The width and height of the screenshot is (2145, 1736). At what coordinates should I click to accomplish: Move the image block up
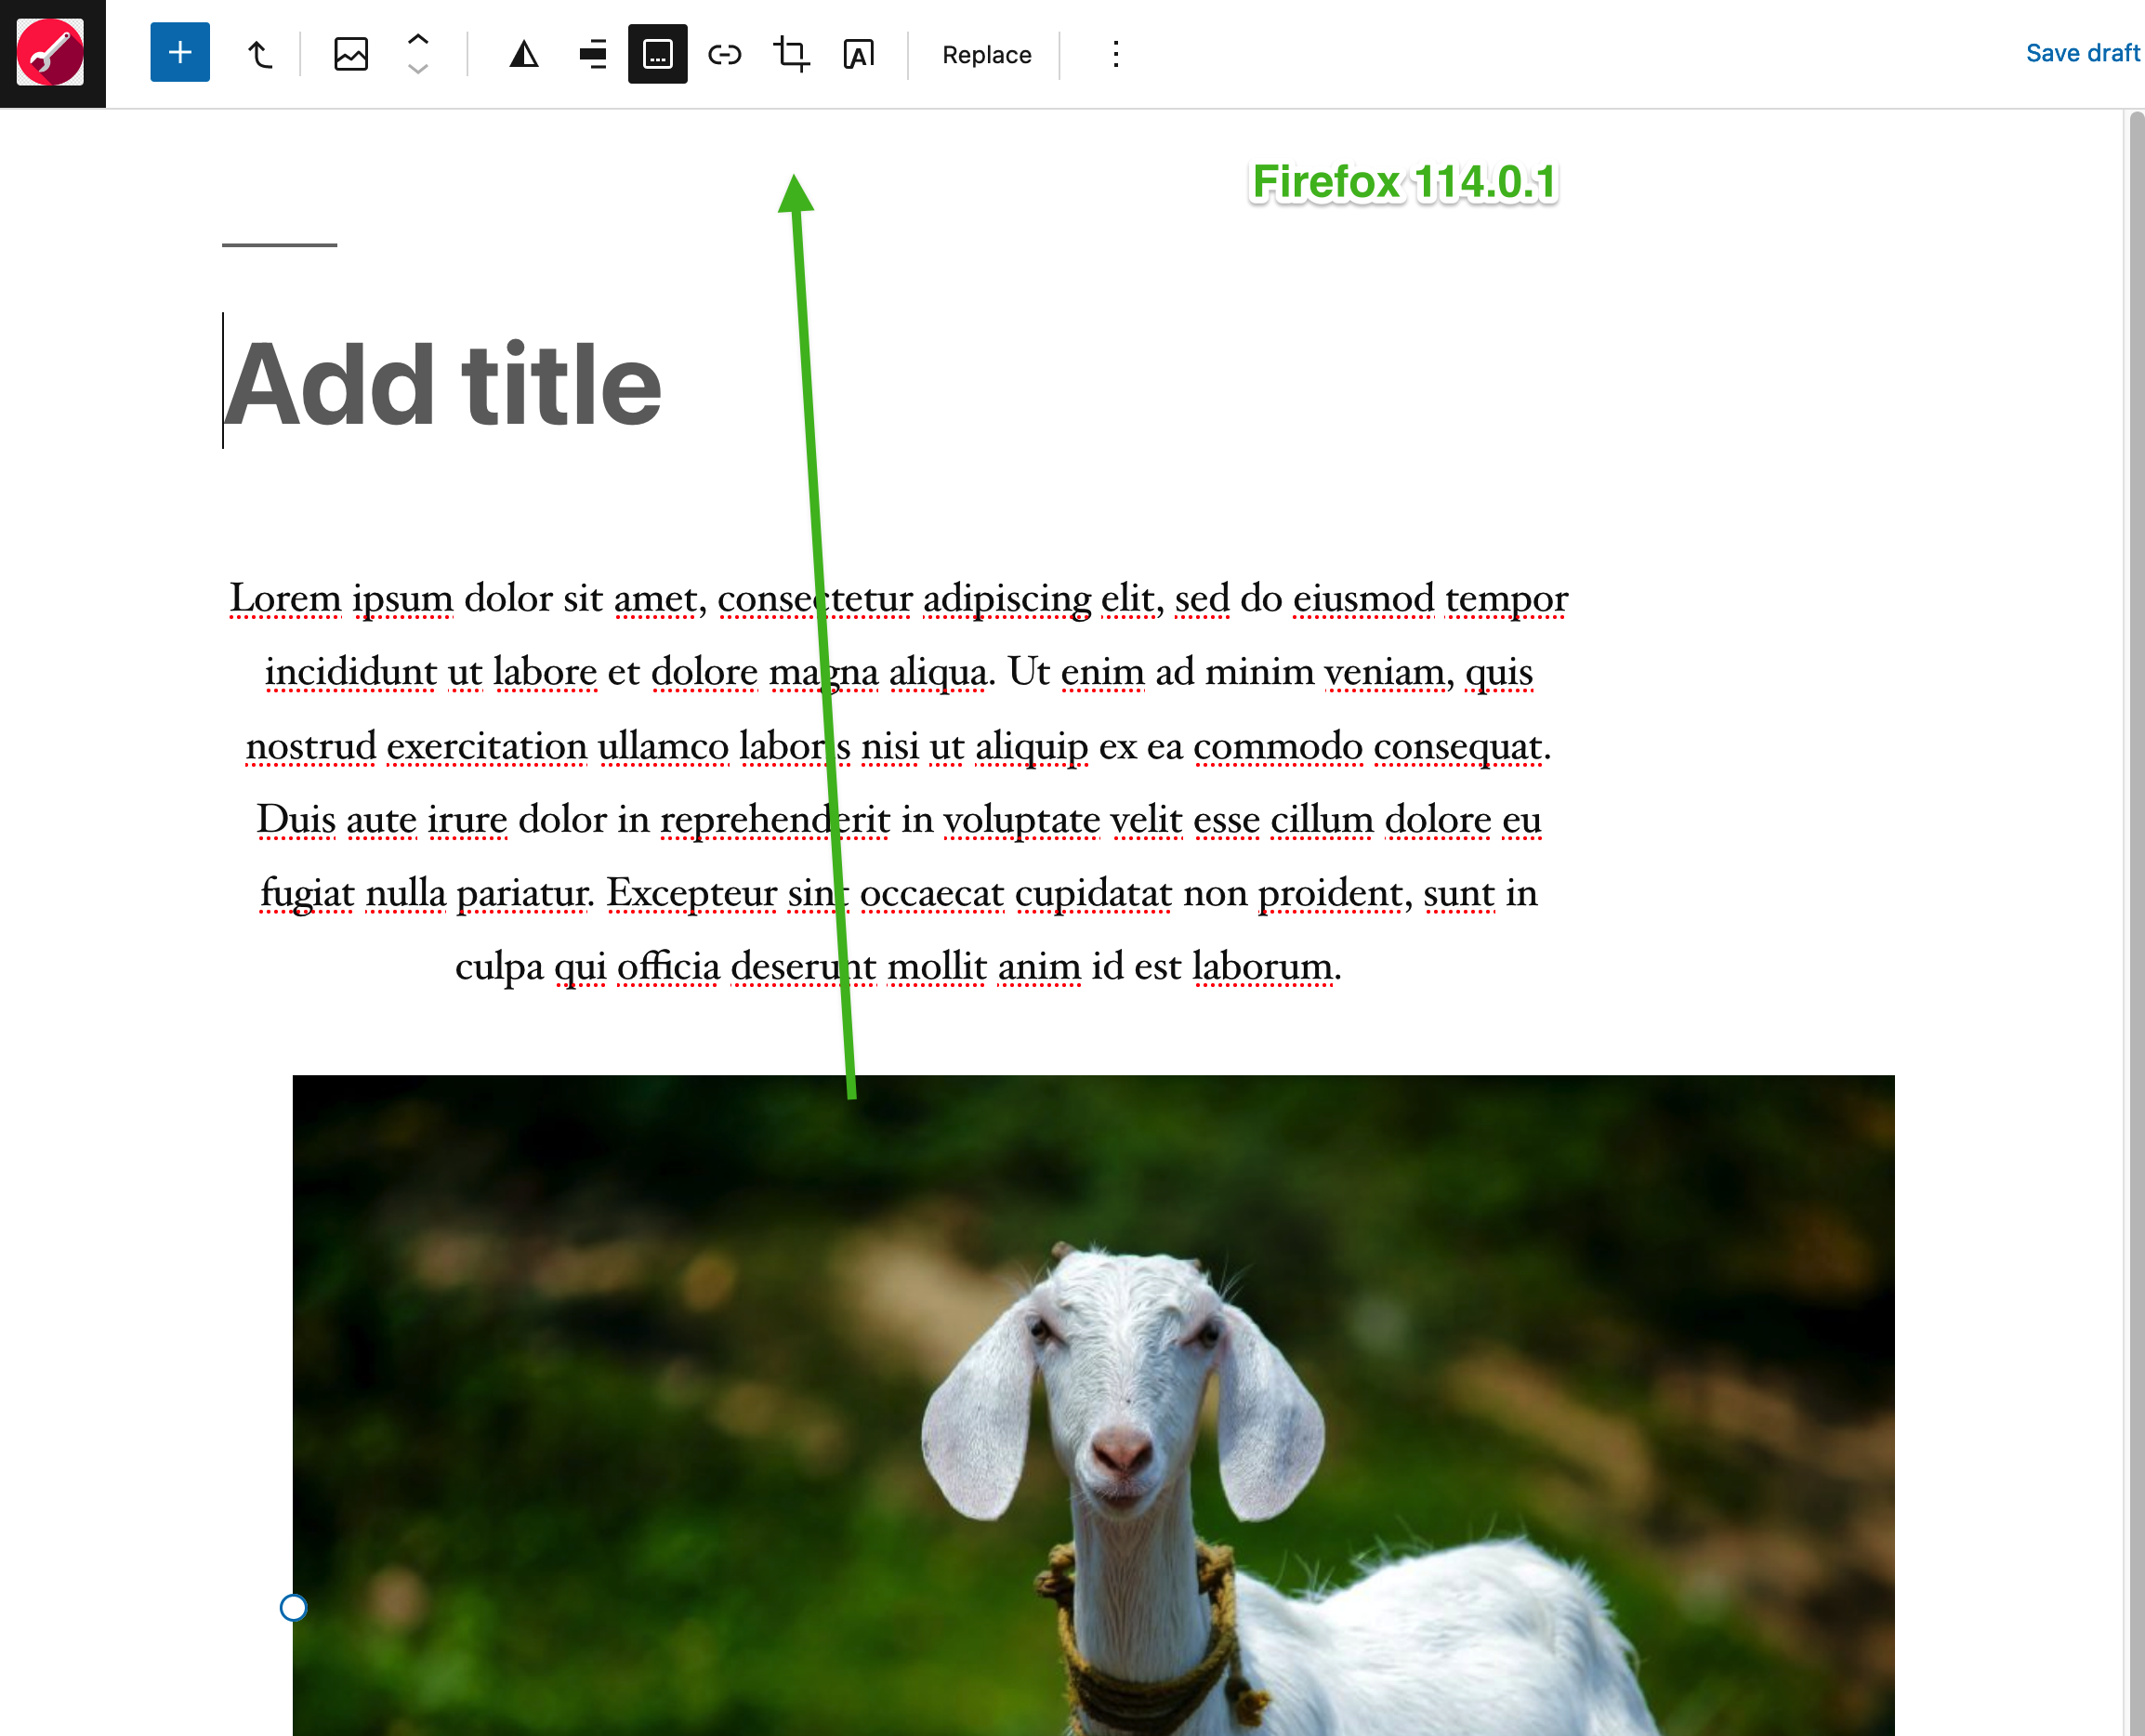(417, 41)
